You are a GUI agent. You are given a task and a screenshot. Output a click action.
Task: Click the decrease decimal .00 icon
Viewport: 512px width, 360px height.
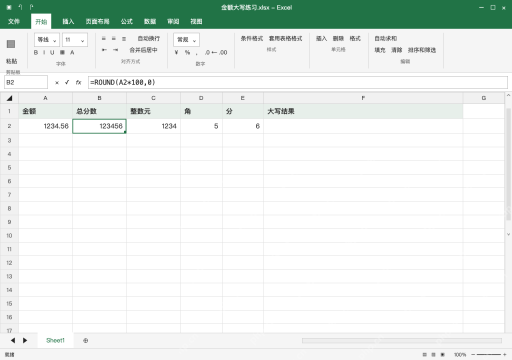coord(223,52)
